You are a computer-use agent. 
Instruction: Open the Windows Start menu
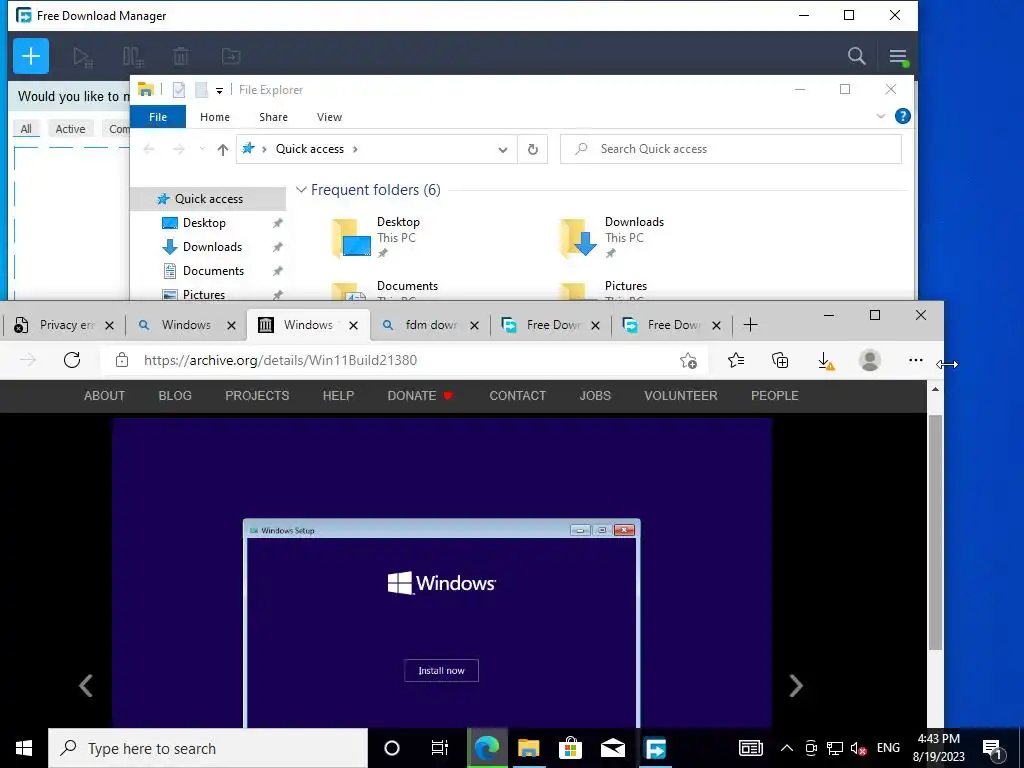tap(24, 748)
